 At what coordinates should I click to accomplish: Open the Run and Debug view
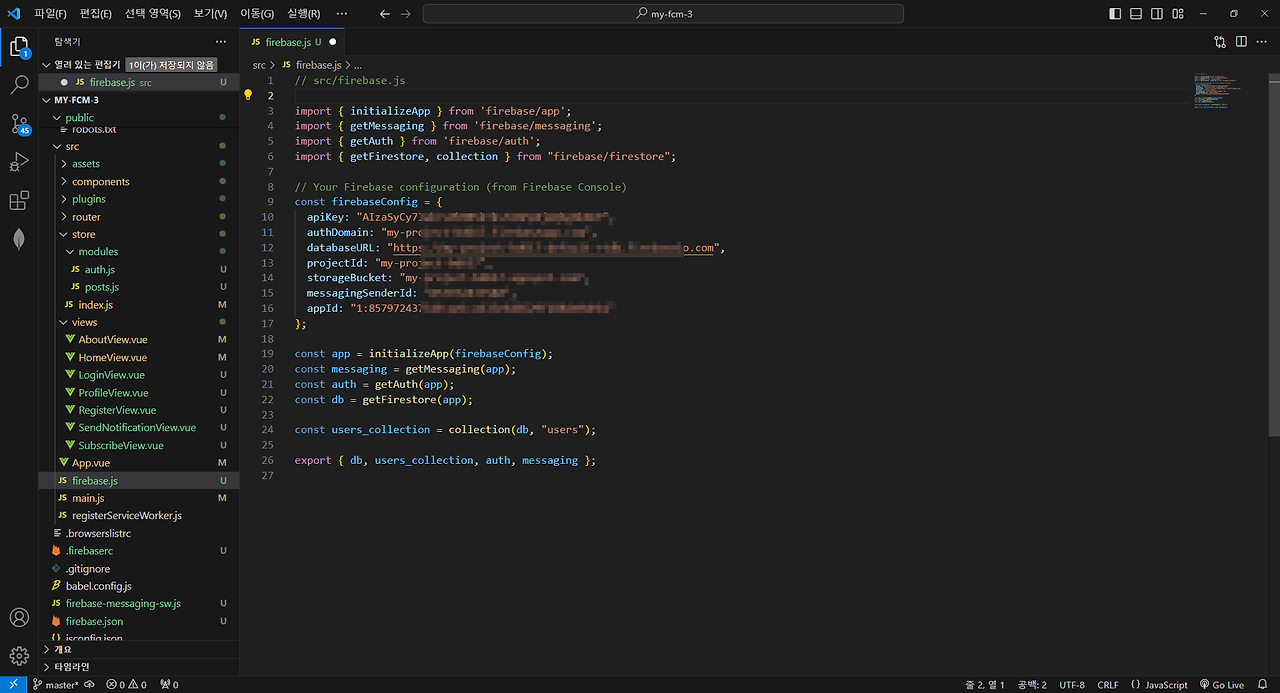19,162
